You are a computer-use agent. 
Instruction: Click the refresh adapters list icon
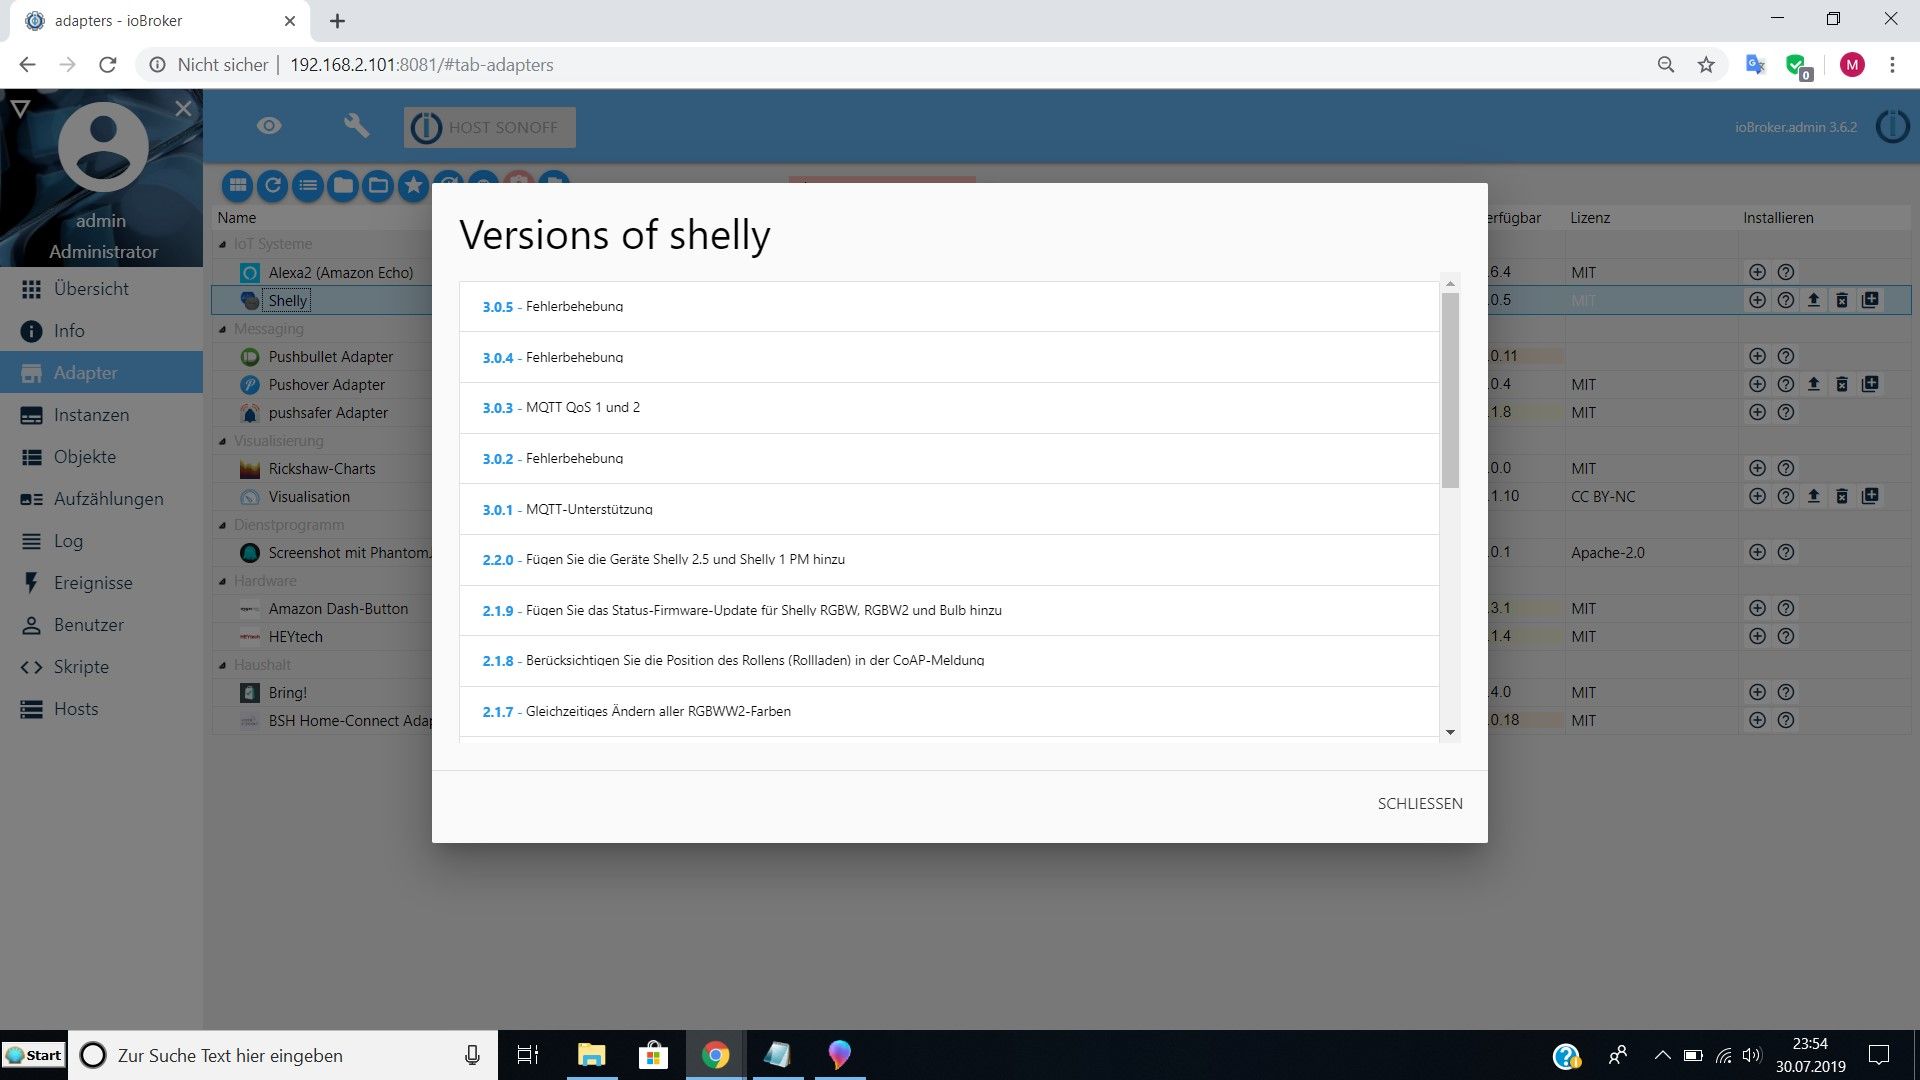point(273,185)
